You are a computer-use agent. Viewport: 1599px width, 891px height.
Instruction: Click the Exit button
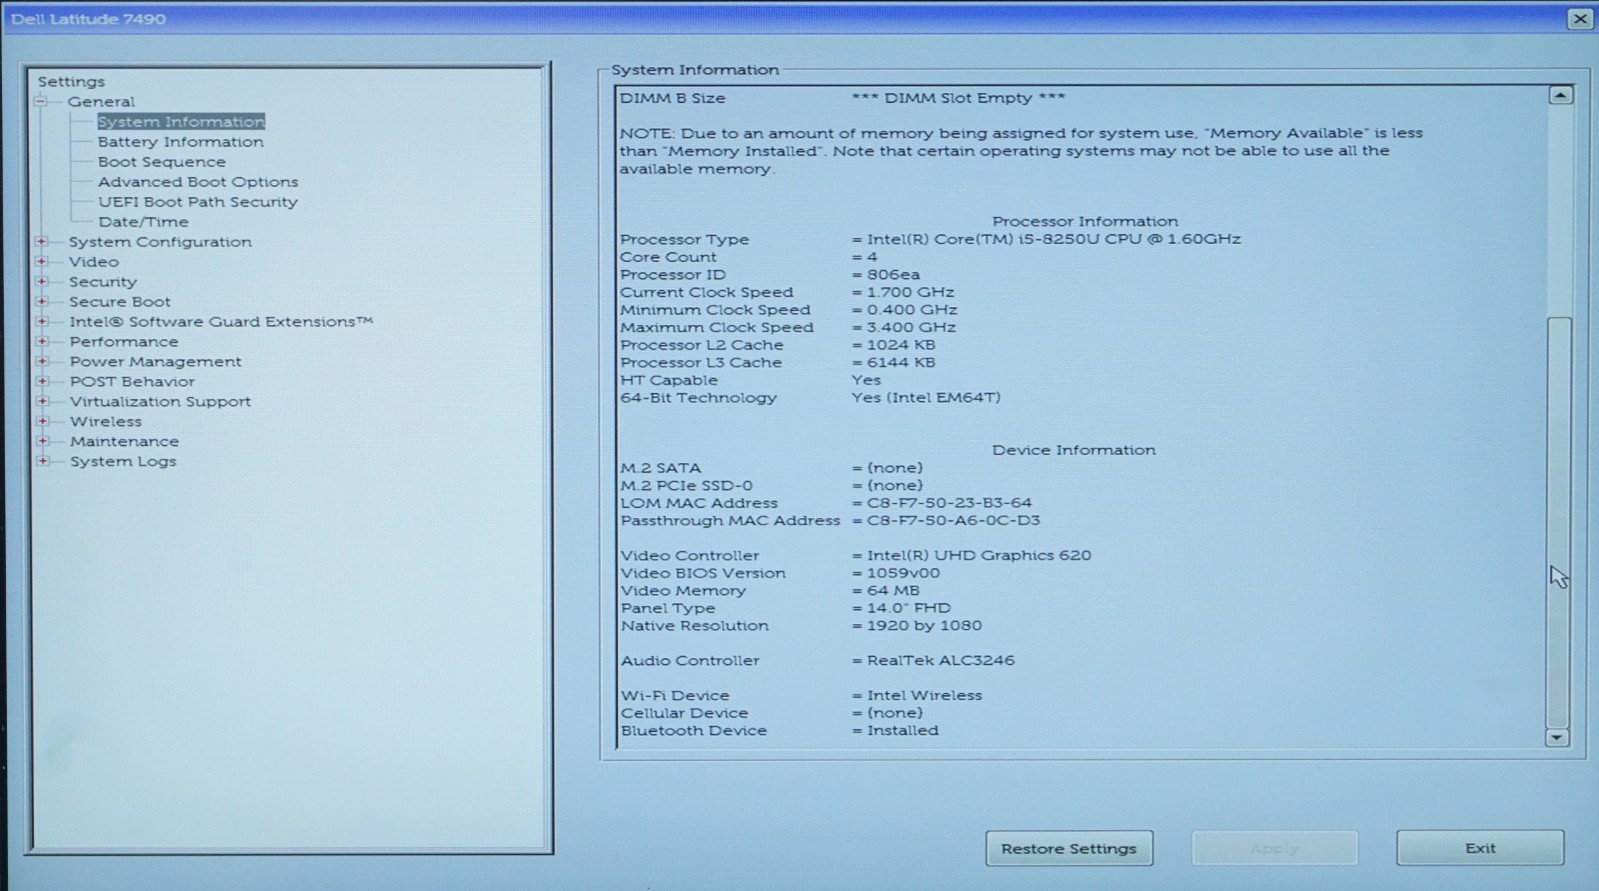click(x=1480, y=848)
